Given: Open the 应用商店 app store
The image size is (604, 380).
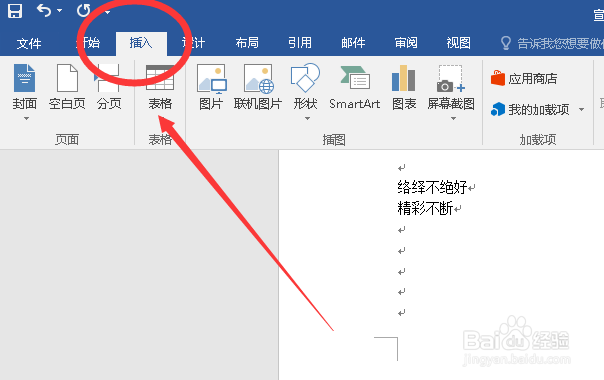Looking at the screenshot, I should [524, 79].
